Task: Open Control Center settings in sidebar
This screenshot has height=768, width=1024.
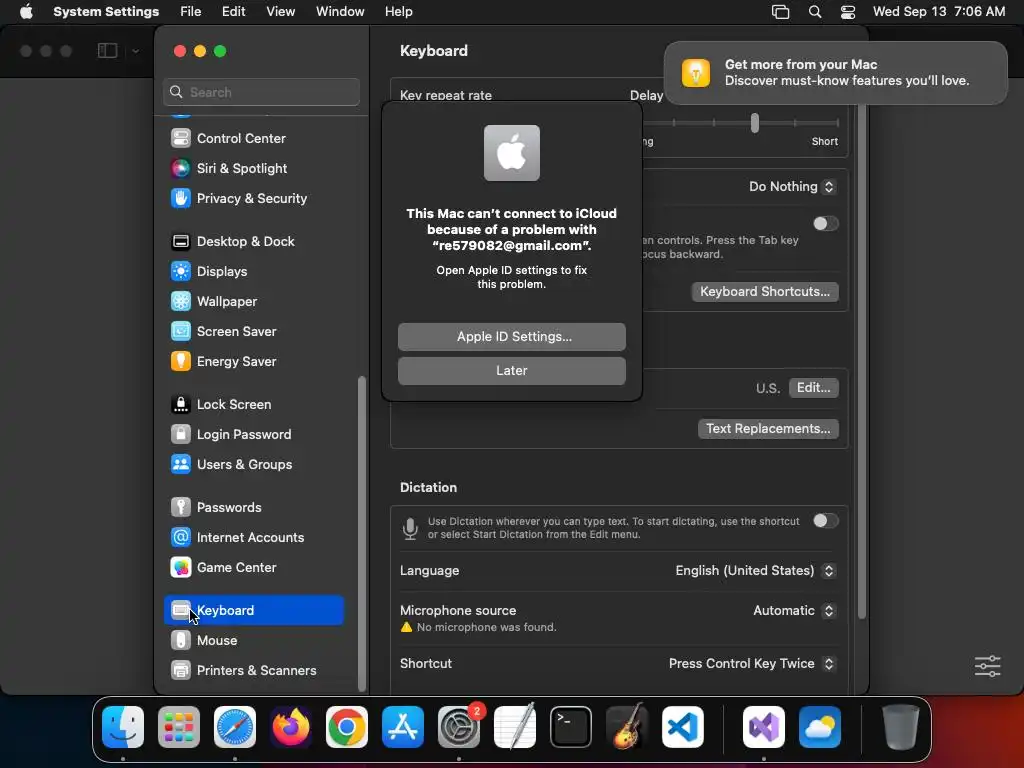Action: (253, 138)
